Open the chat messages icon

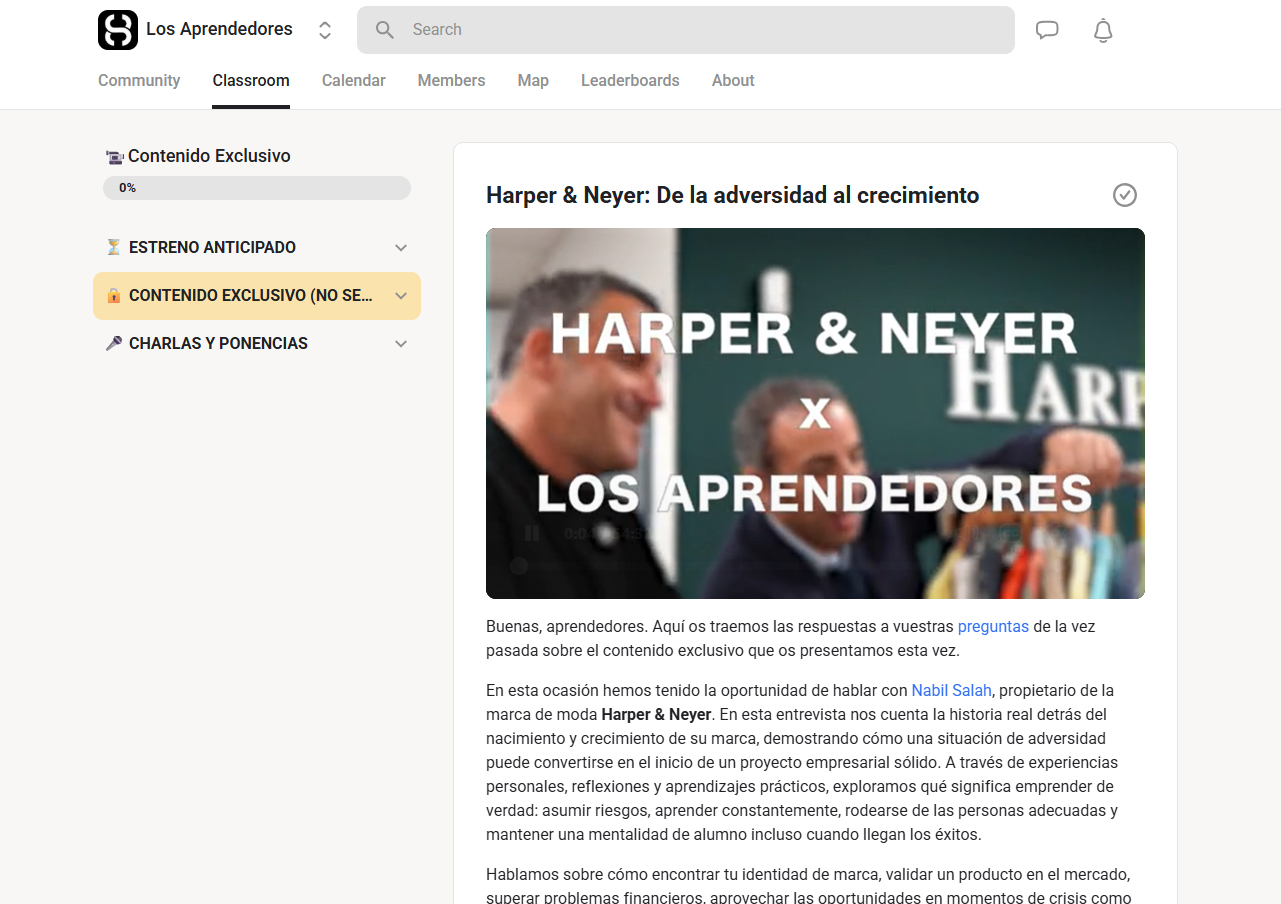[x=1047, y=30]
